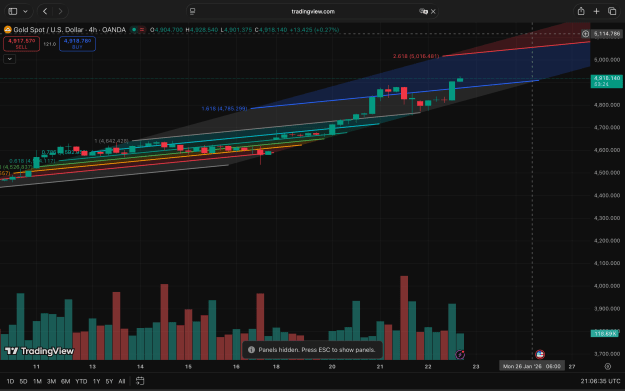Expand the indicator legend collapse arrow
Viewport: 625px width, 391px height.
pyautogui.click(x=10, y=59)
